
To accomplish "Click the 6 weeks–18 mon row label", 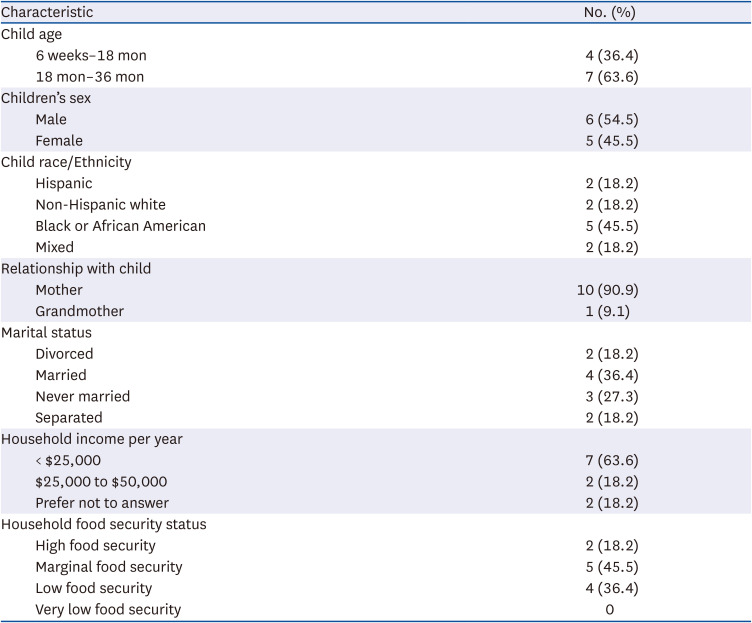I will 91,55.
